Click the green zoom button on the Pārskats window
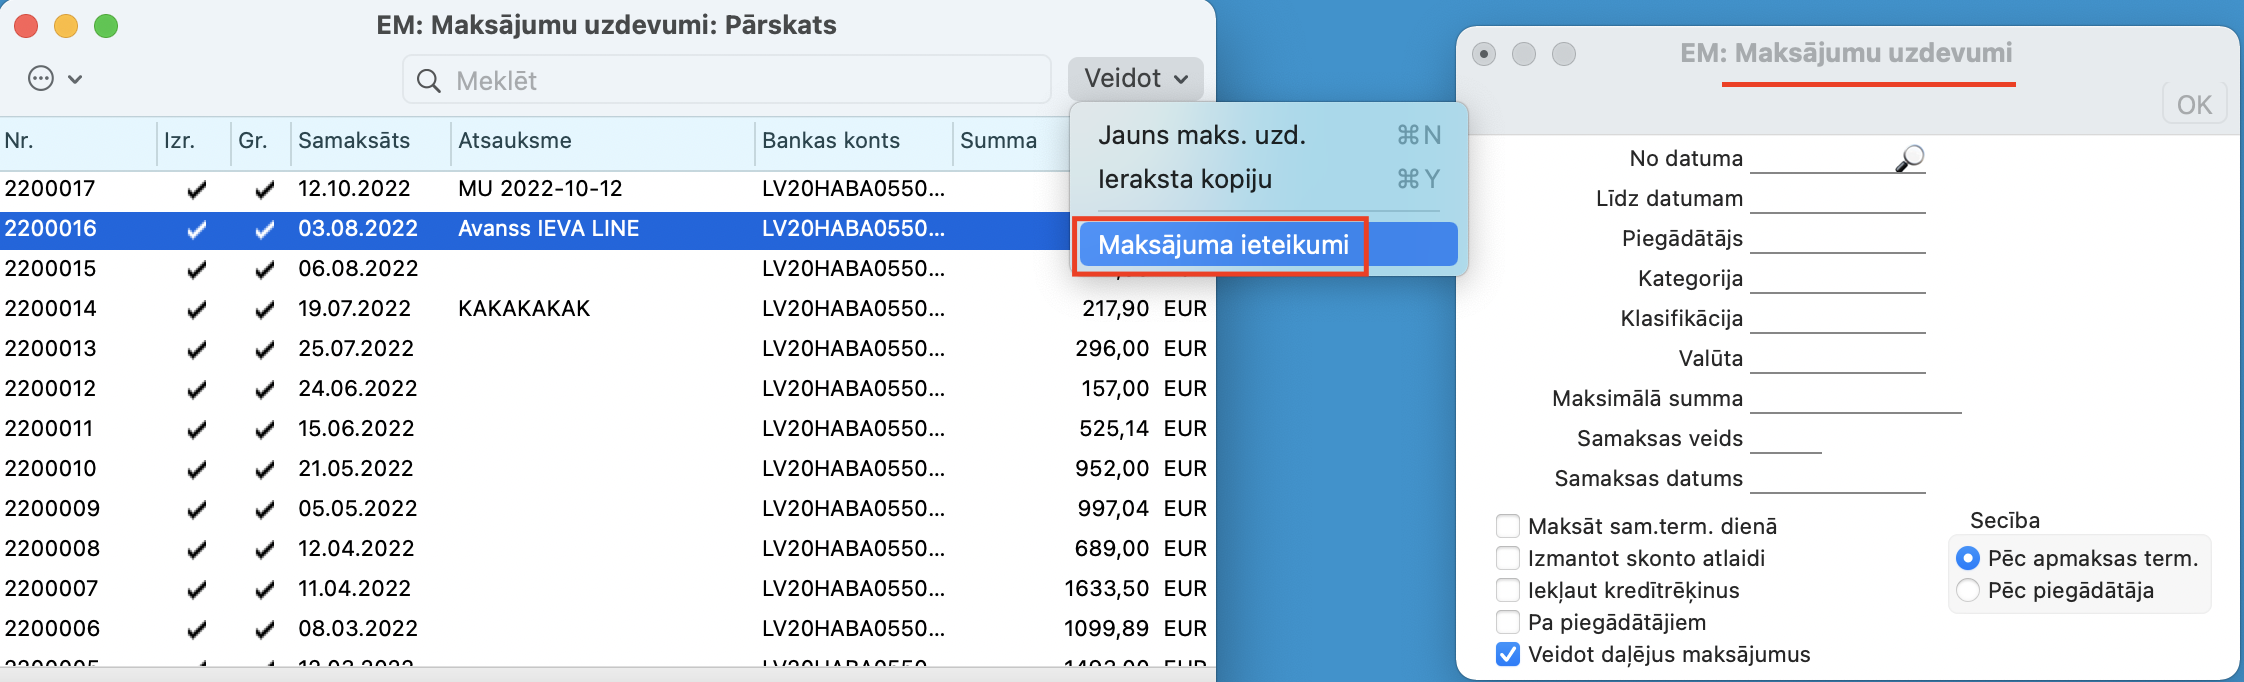Viewport: 2244px width, 682px height. coord(106,26)
